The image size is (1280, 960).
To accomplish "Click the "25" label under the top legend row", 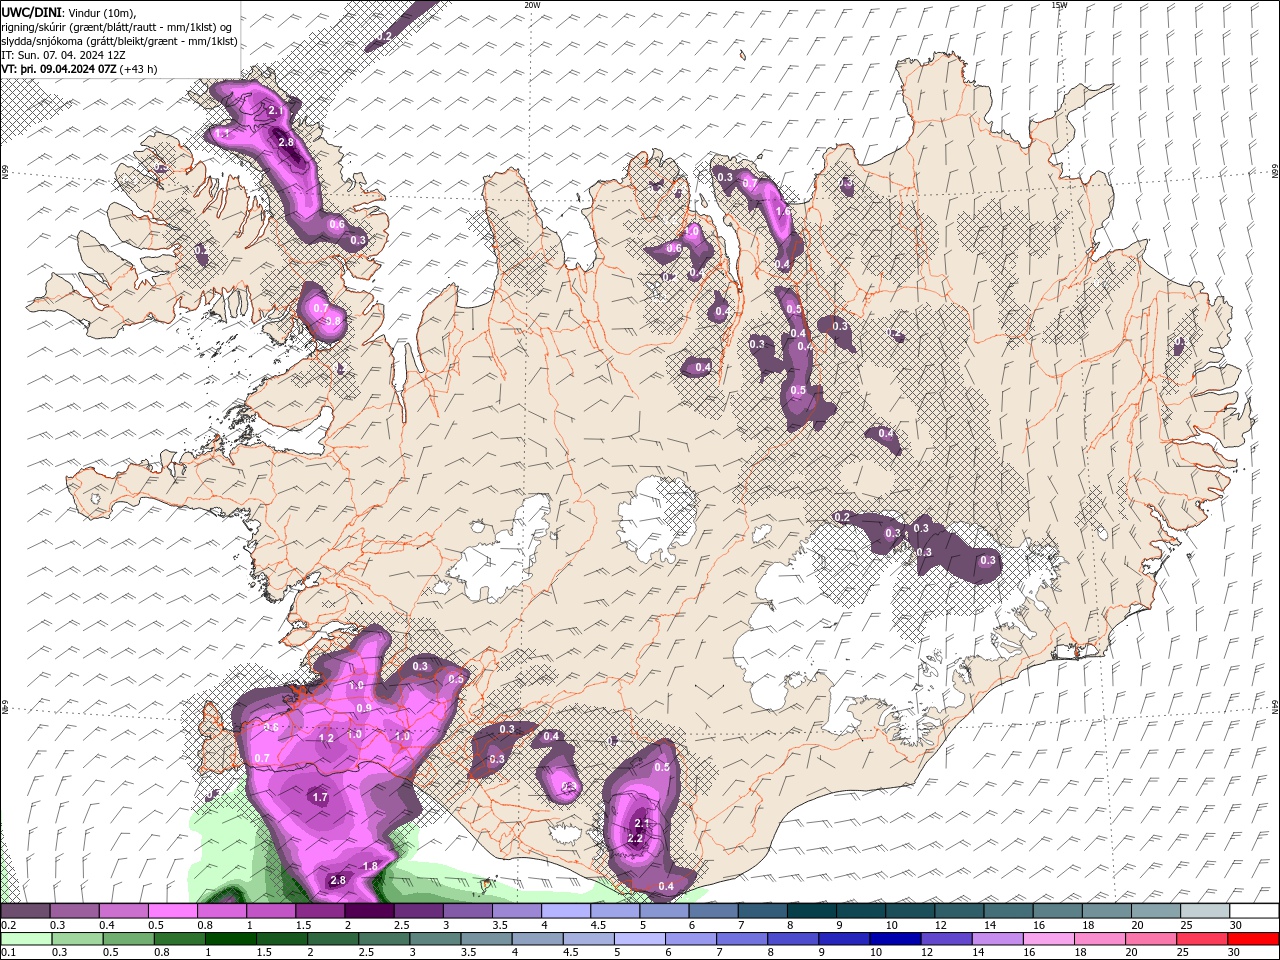I will pos(1185,925).
